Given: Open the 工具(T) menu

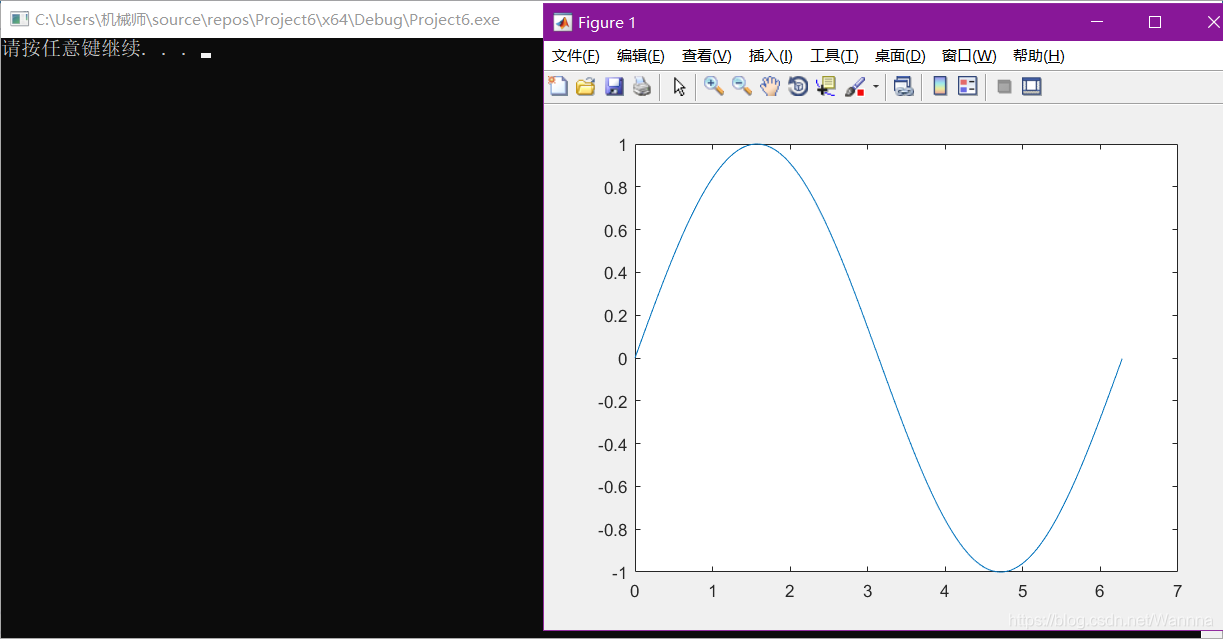Looking at the screenshot, I should (834, 56).
